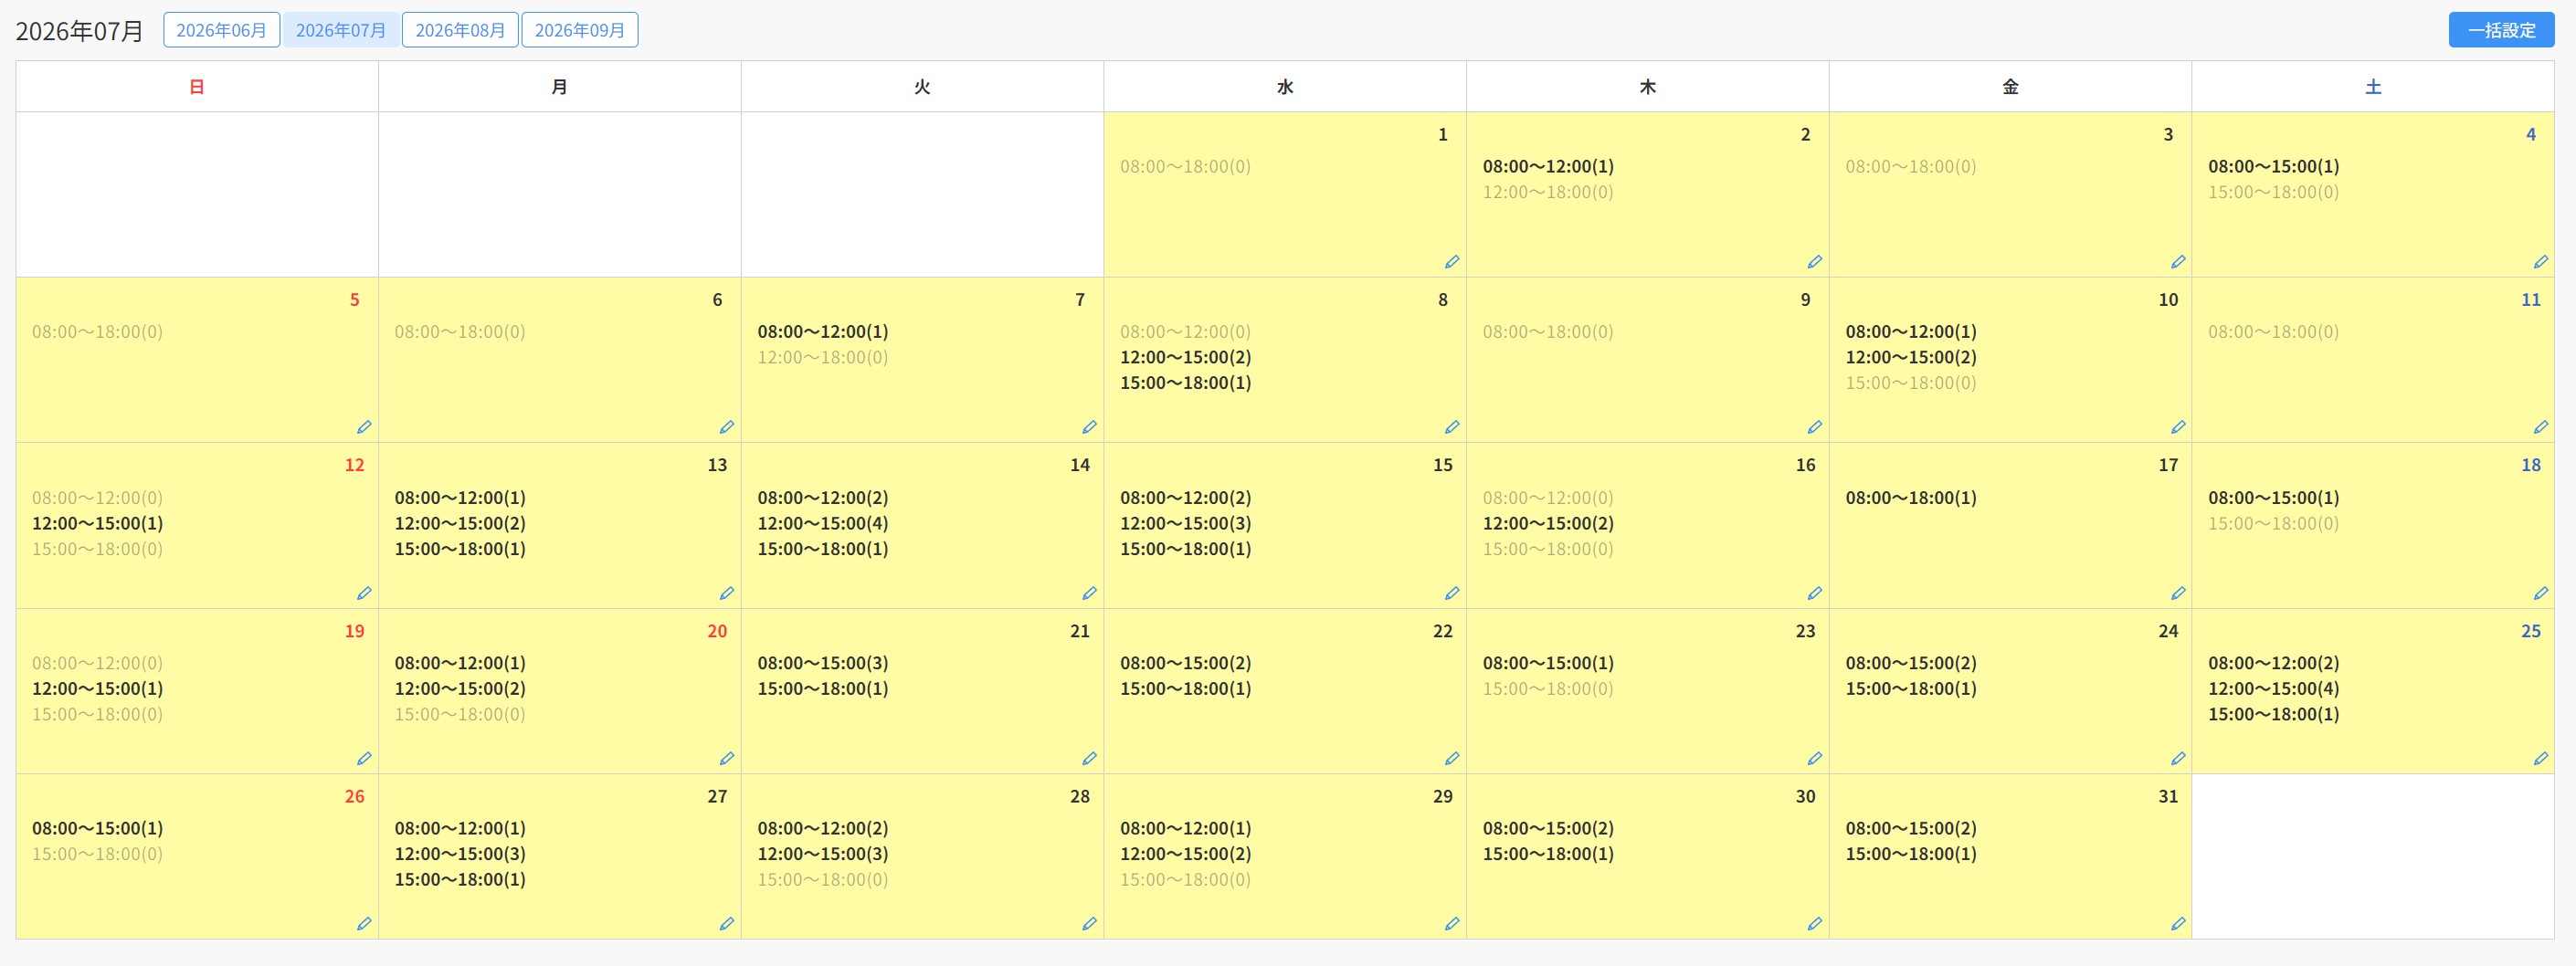2576x966 pixels.
Task: Click the 水 Wednesday column header
Action: 1285,87
